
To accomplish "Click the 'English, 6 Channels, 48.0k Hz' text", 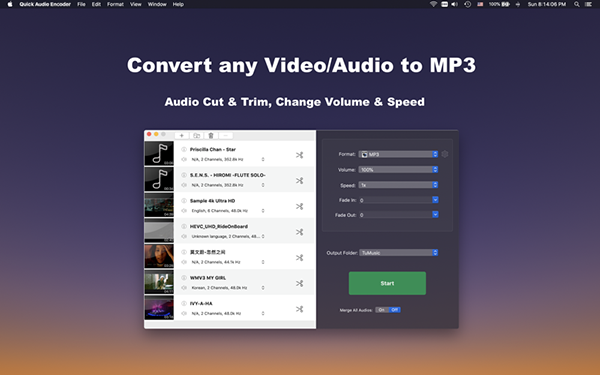I will 220,210.
